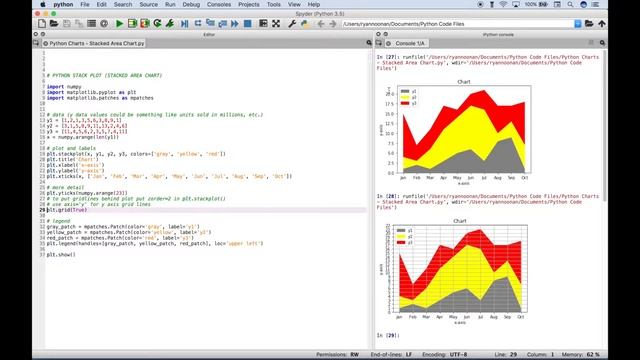This screenshot has height=360, width=640.
Task: Click the console scrollbar
Action: [604, 127]
